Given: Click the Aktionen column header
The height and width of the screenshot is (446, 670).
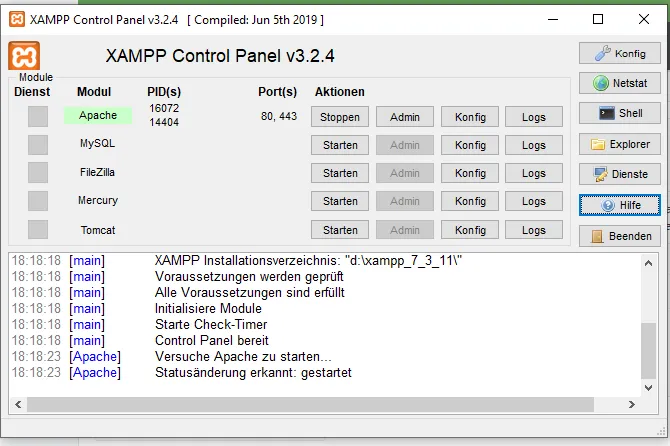Looking at the screenshot, I should pos(340,91).
